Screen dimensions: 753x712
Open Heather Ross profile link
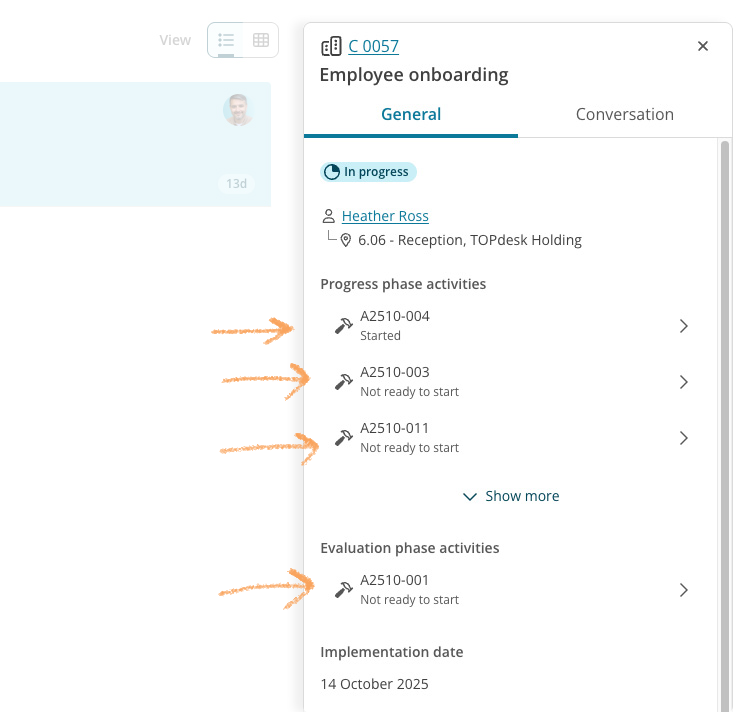[385, 216]
